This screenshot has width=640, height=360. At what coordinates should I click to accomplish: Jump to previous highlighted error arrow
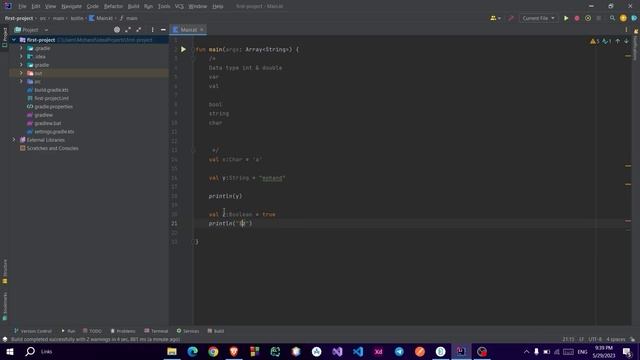[618, 41]
